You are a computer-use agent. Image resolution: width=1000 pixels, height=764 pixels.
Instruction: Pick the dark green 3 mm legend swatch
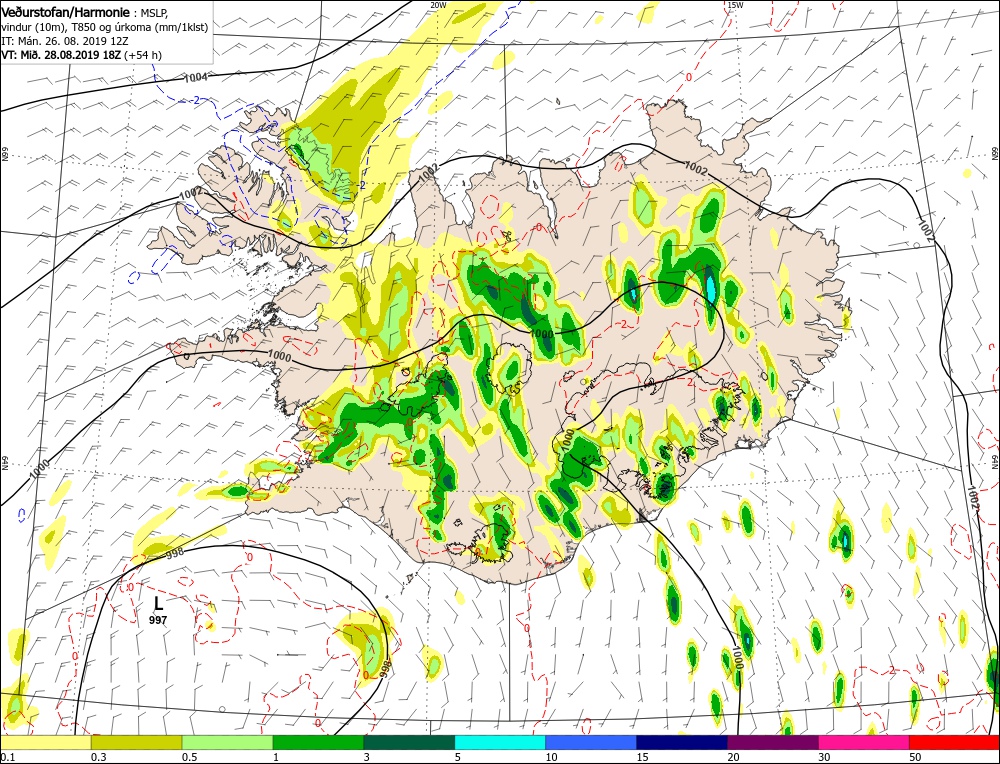(x=409, y=742)
